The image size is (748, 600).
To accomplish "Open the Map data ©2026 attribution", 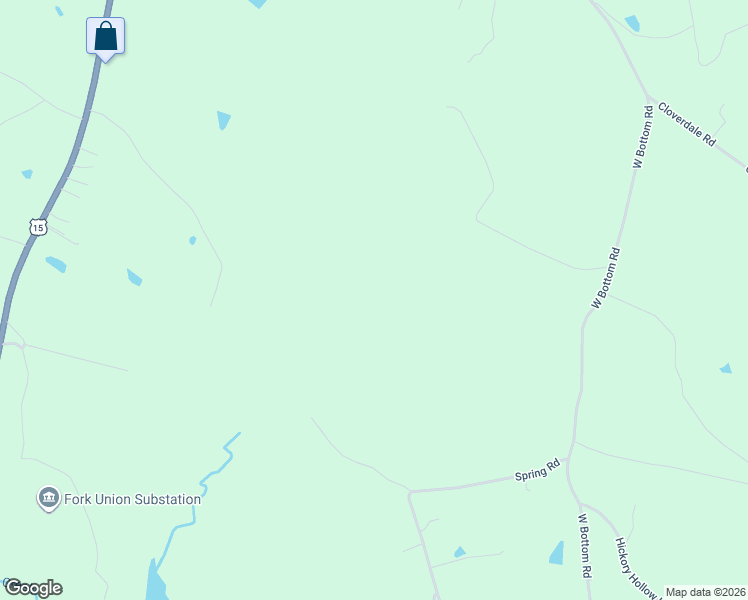I will [706, 592].
